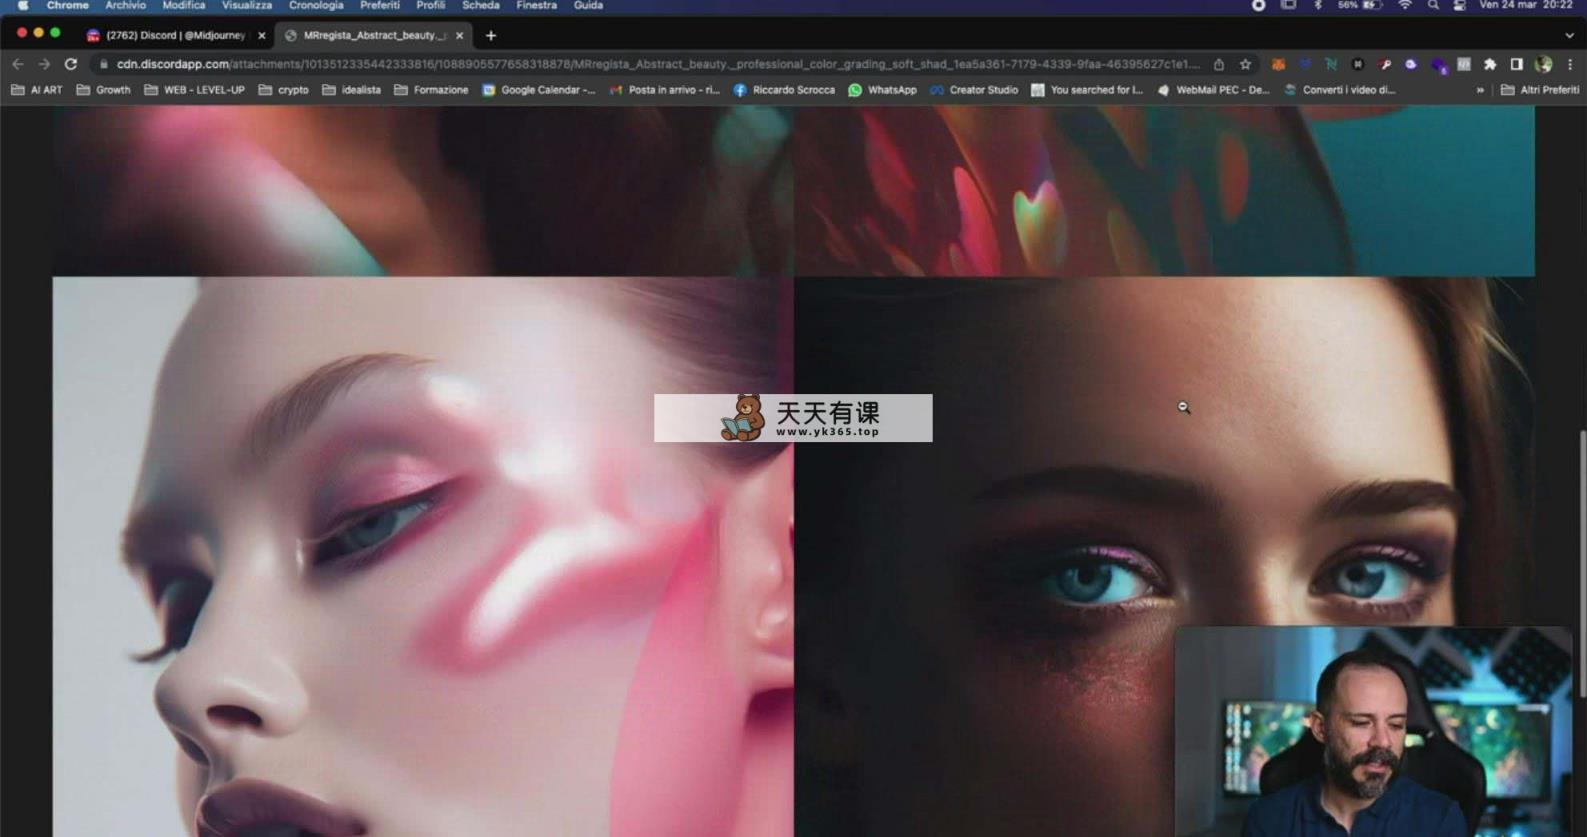Open the Google Calendar bookmark
Viewport: 1587px width, 837px height.
[538, 90]
